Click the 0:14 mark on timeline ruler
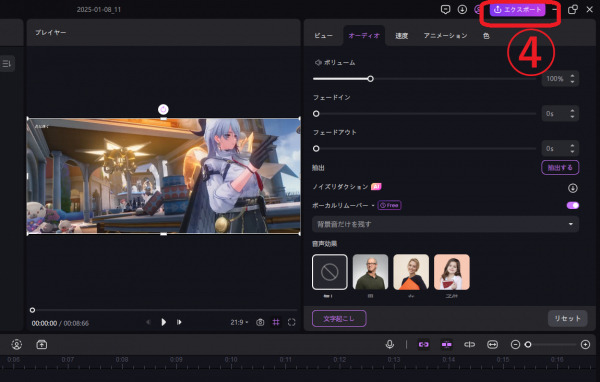Viewport: 600px width, 382px height. [x=449, y=360]
